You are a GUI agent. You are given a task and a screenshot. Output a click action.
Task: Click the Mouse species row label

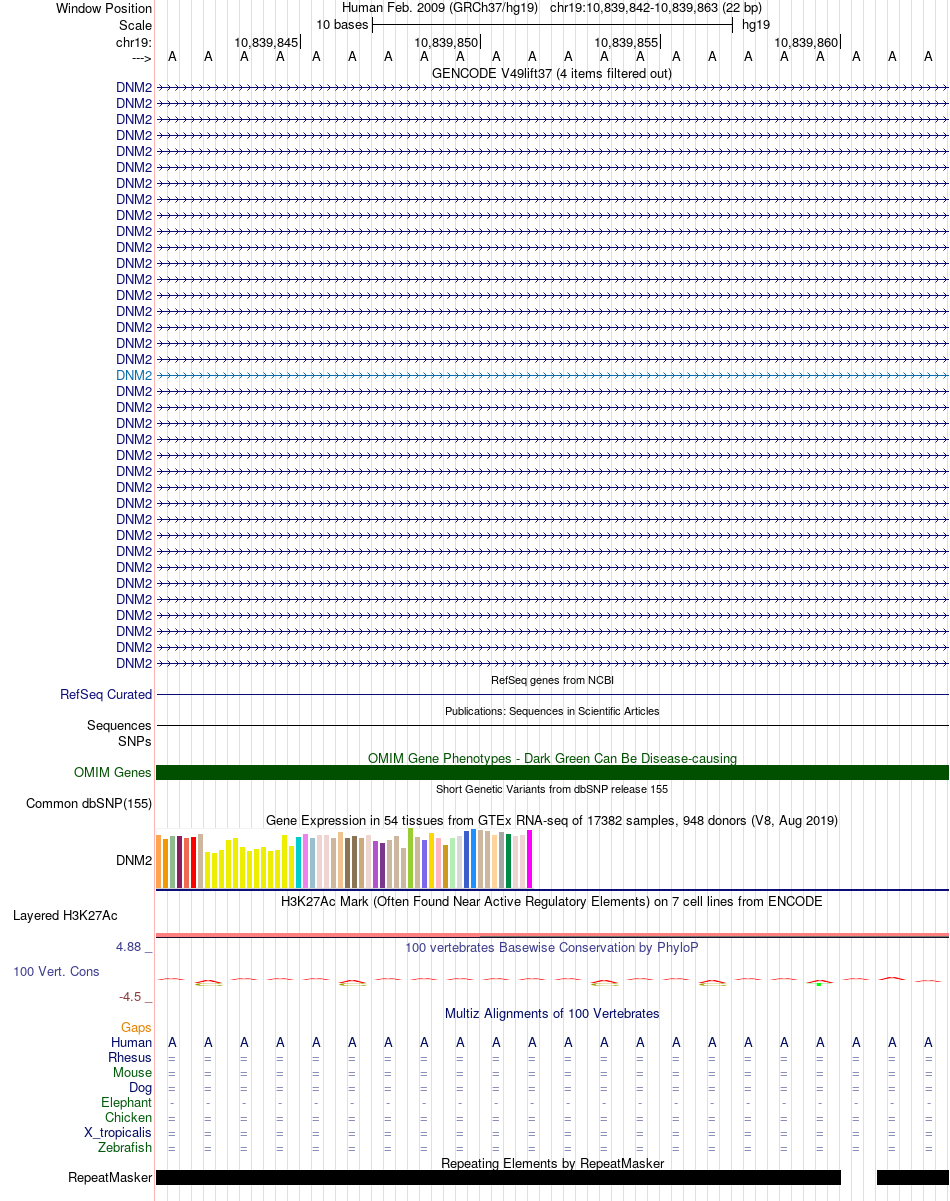pos(133,1072)
